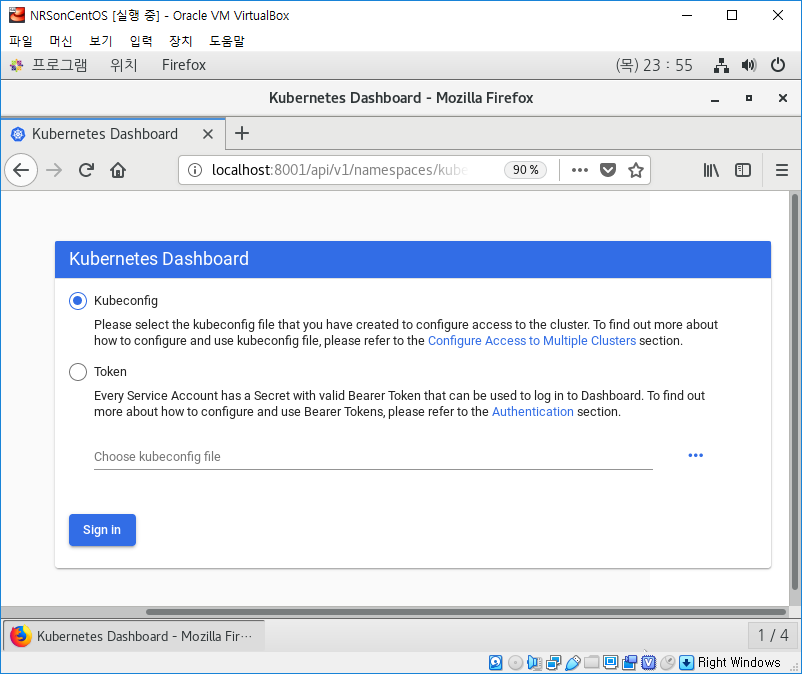Screen dimensions: 802x674
Task: Open the Firefox app menu in top bar
Action: point(184,65)
